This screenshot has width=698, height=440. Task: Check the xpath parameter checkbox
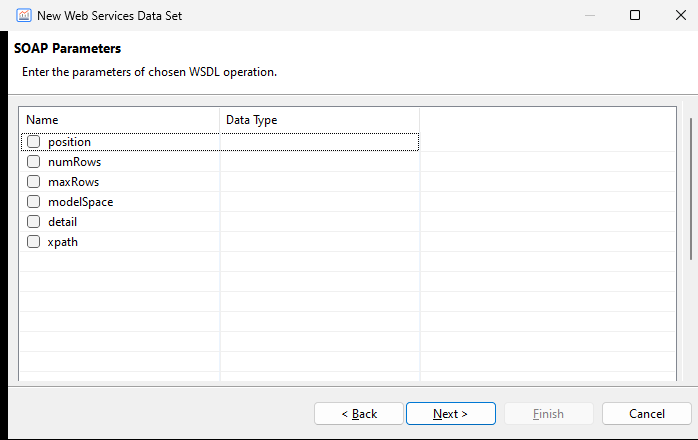coord(33,242)
